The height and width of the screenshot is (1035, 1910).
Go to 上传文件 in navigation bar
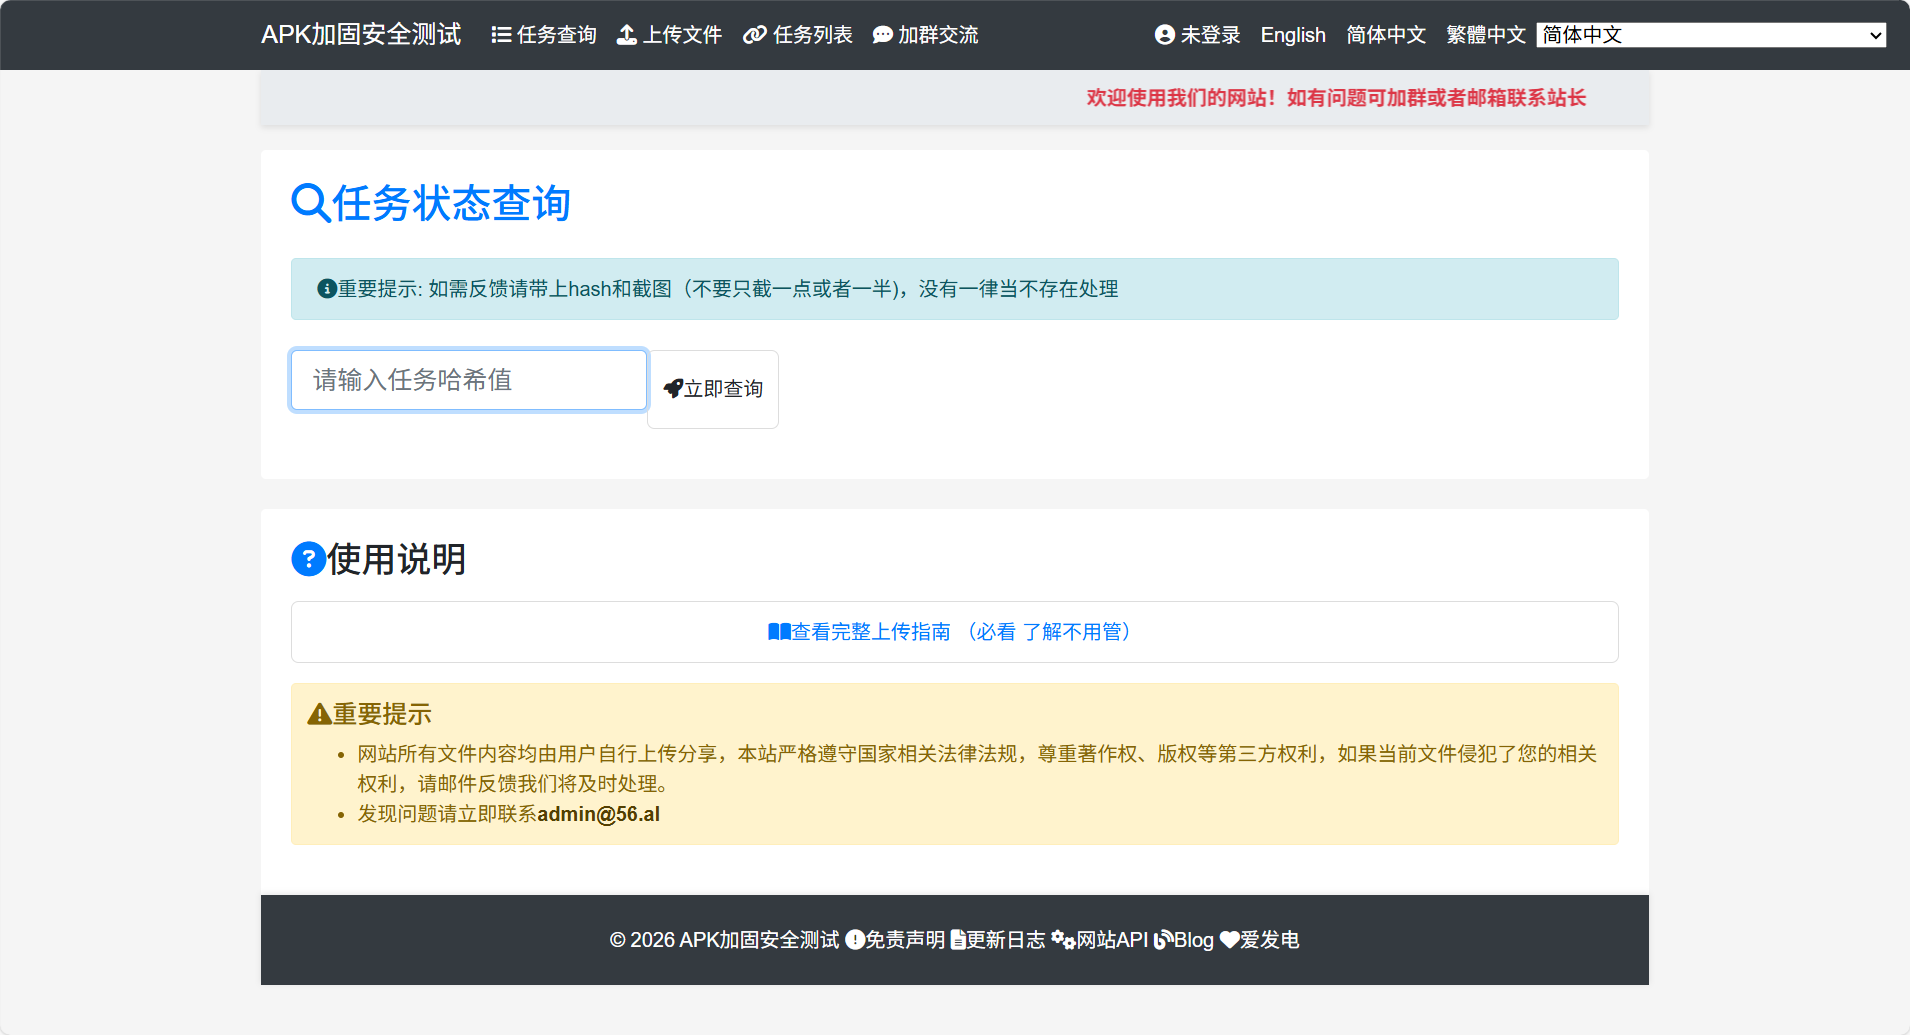point(681,35)
